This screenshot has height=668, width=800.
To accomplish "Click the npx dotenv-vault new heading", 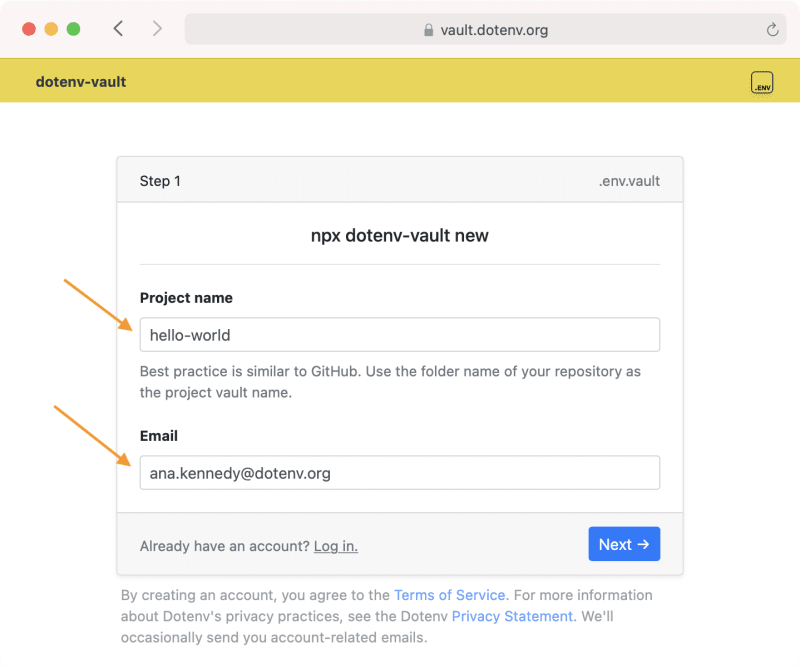I will pyautogui.click(x=400, y=235).
